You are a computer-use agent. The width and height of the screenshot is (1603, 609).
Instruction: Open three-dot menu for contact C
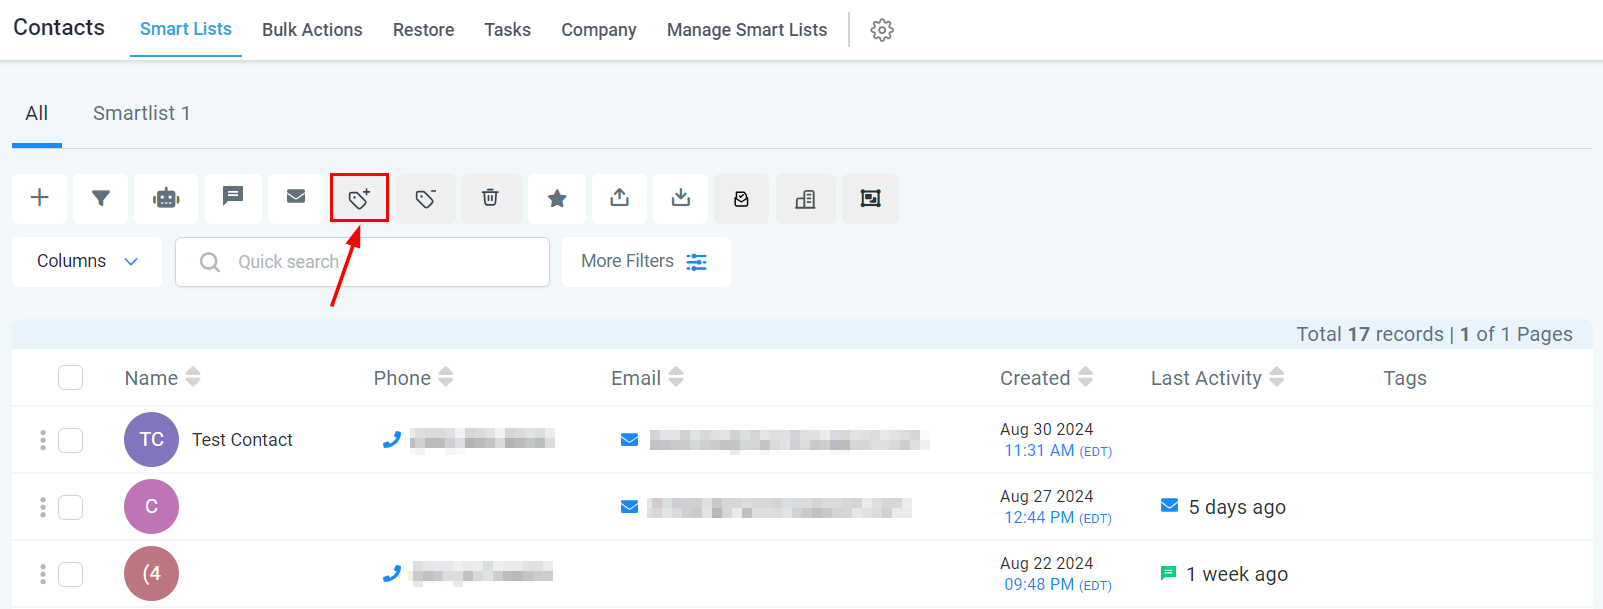click(x=42, y=507)
